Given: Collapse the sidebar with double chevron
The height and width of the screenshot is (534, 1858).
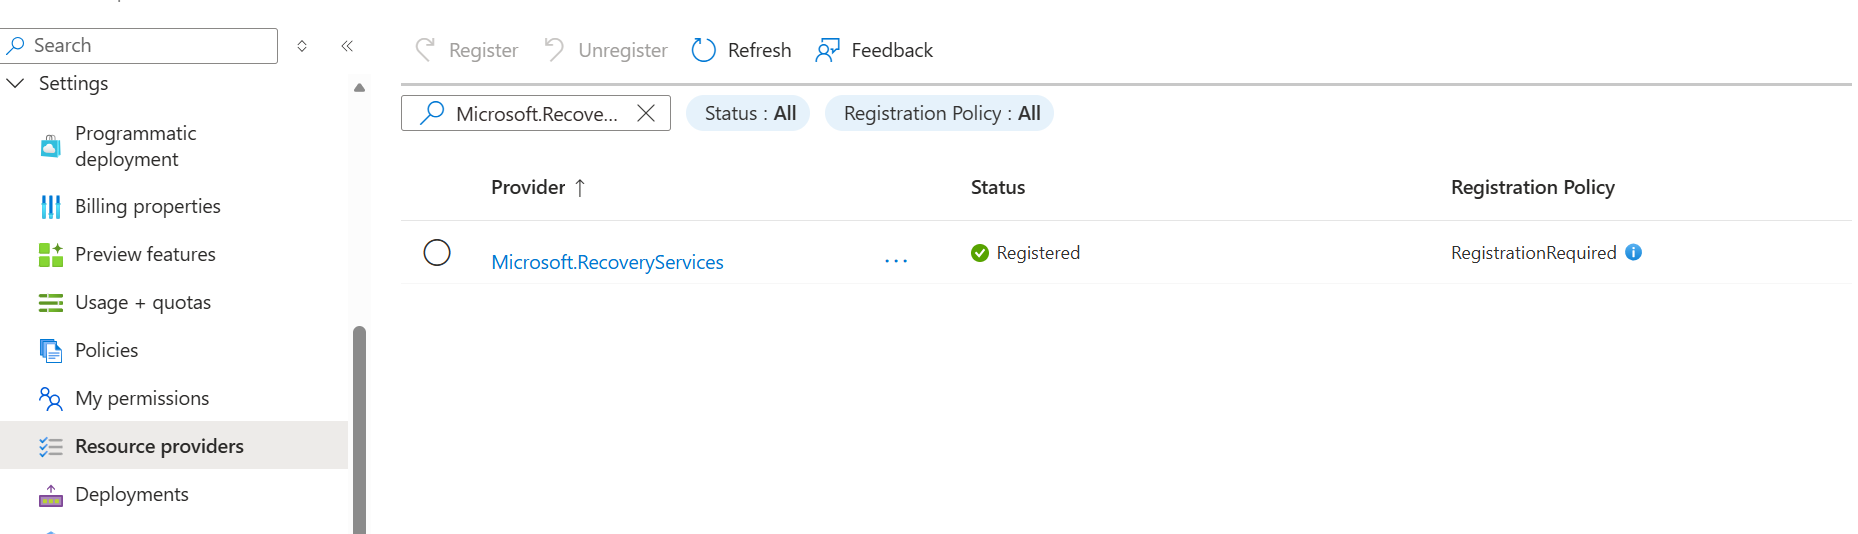Looking at the screenshot, I should [x=347, y=46].
